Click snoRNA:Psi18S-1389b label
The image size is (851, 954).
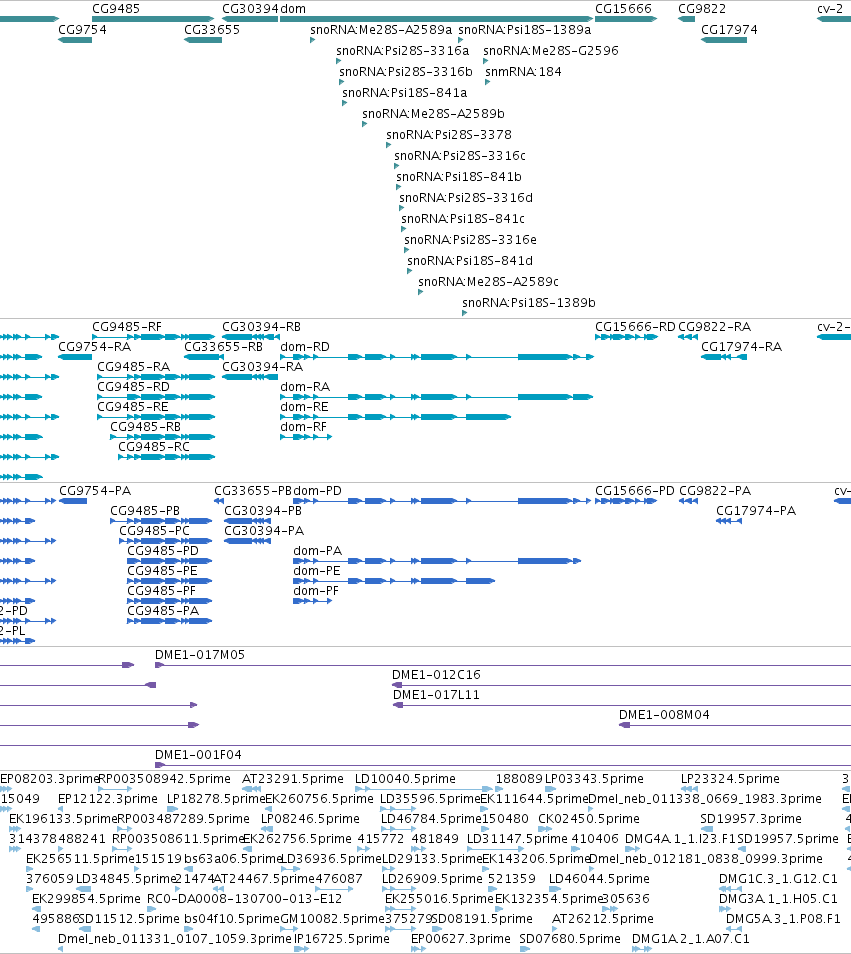pyautogui.click(x=529, y=302)
